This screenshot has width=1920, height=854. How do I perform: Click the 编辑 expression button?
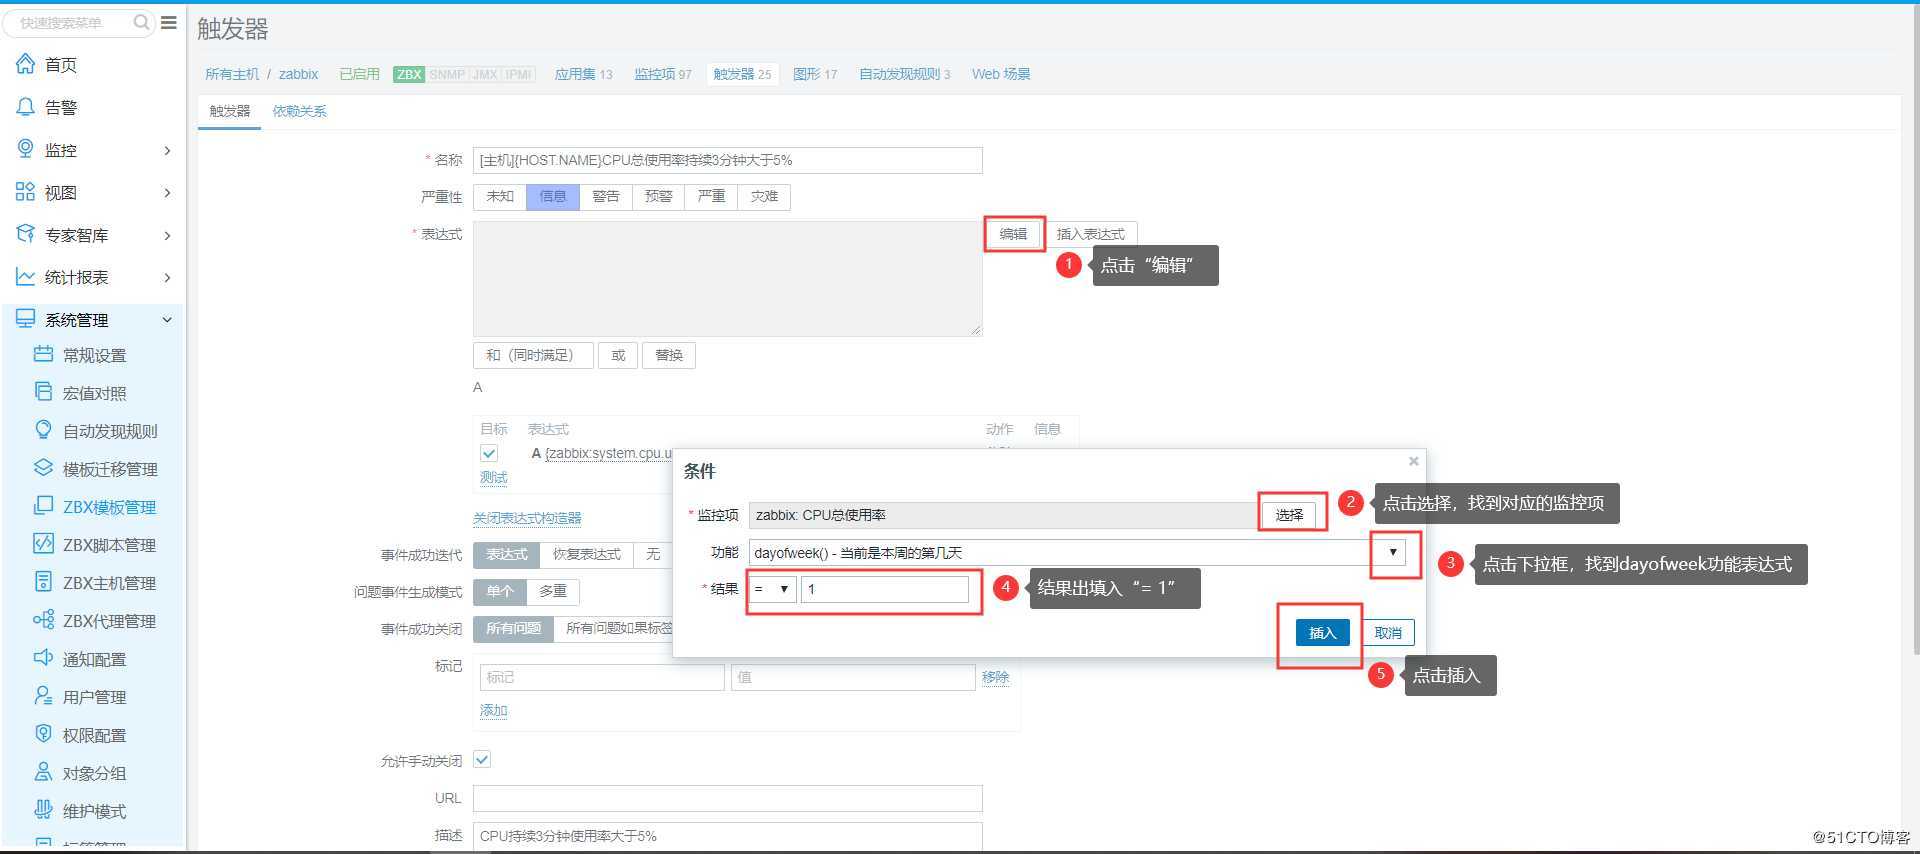[x=1013, y=234]
